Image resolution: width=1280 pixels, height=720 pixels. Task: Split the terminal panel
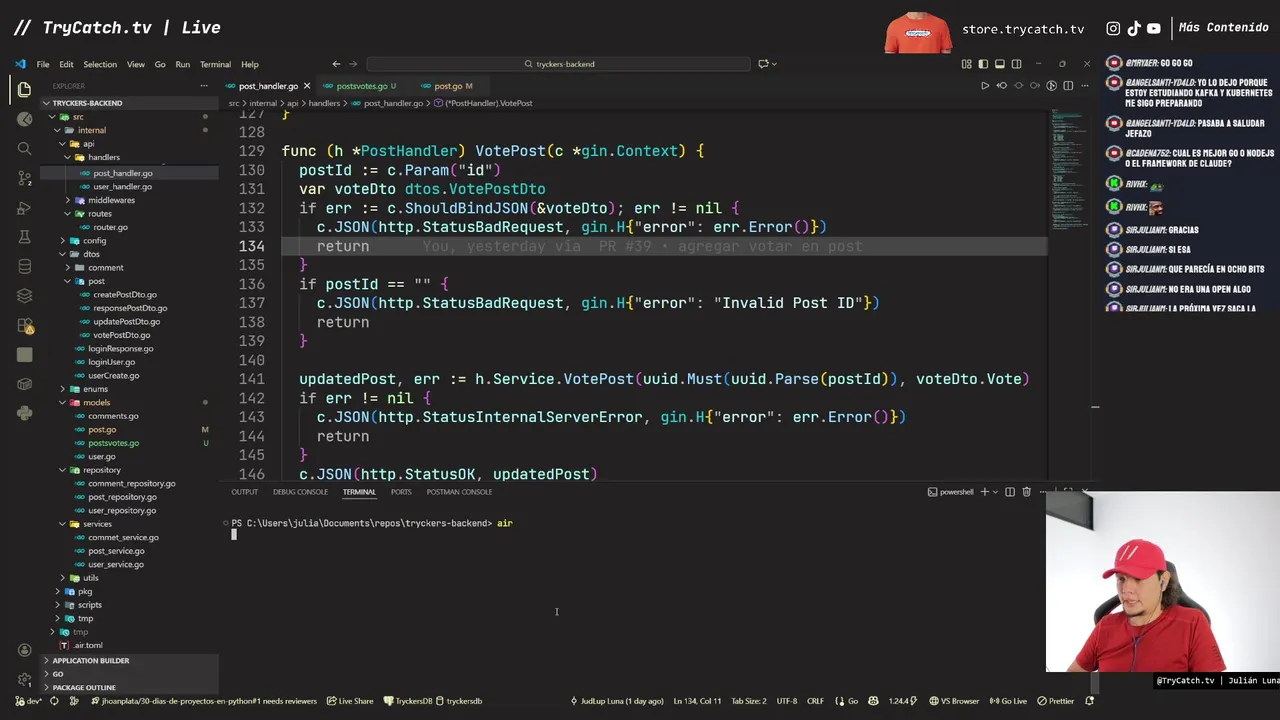pos(1010,492)
